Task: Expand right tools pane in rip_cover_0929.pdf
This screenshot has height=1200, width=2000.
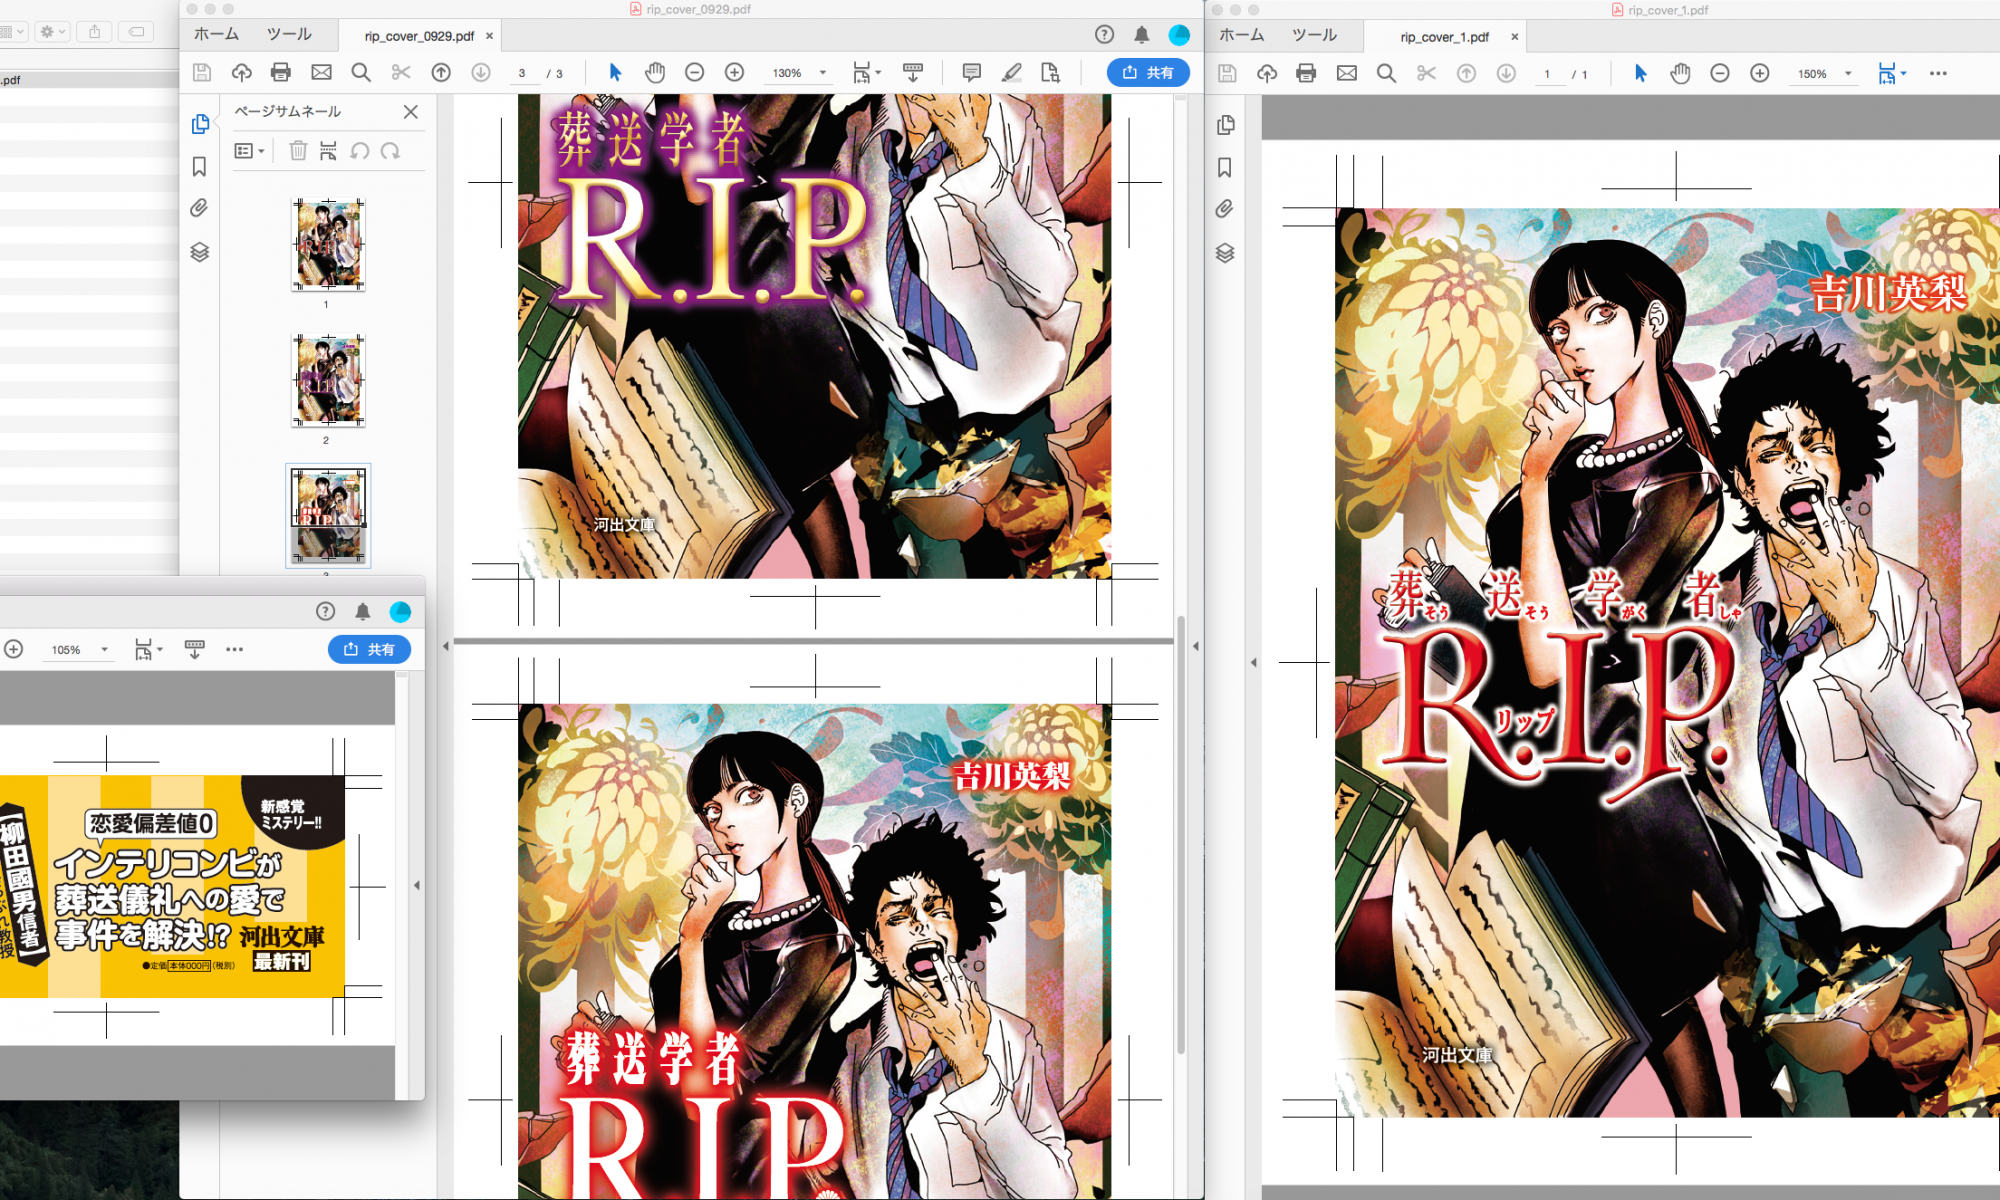Action: coord(1195,646)
